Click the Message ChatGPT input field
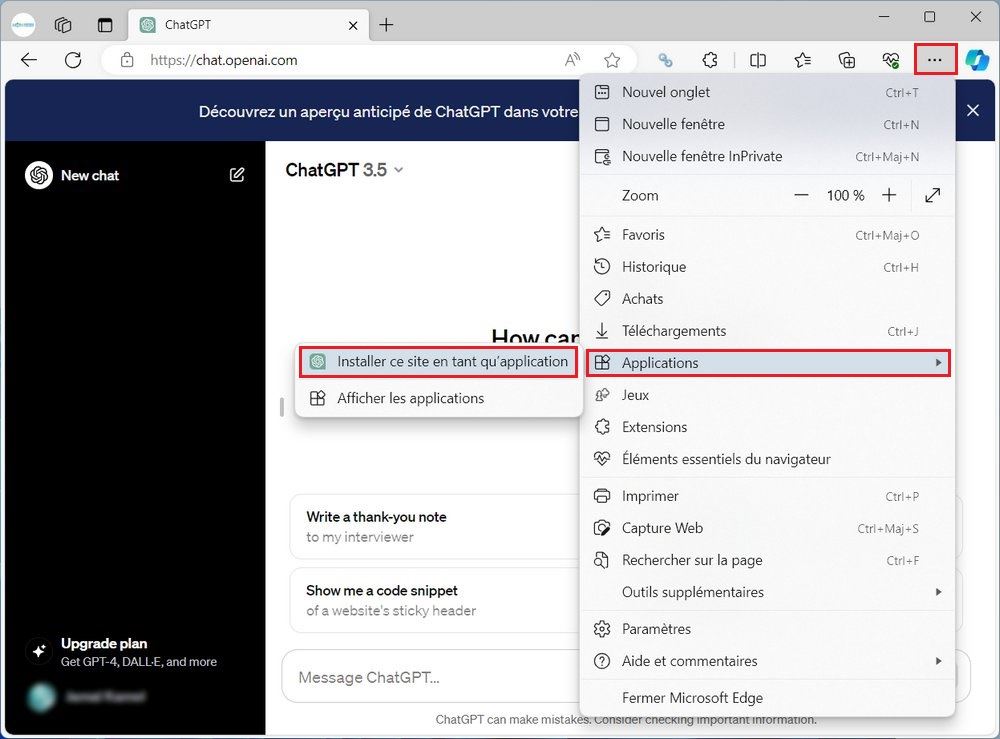The height and width of the screenshot is (739, 1000). pyautogui.click(x=430, y=677)
